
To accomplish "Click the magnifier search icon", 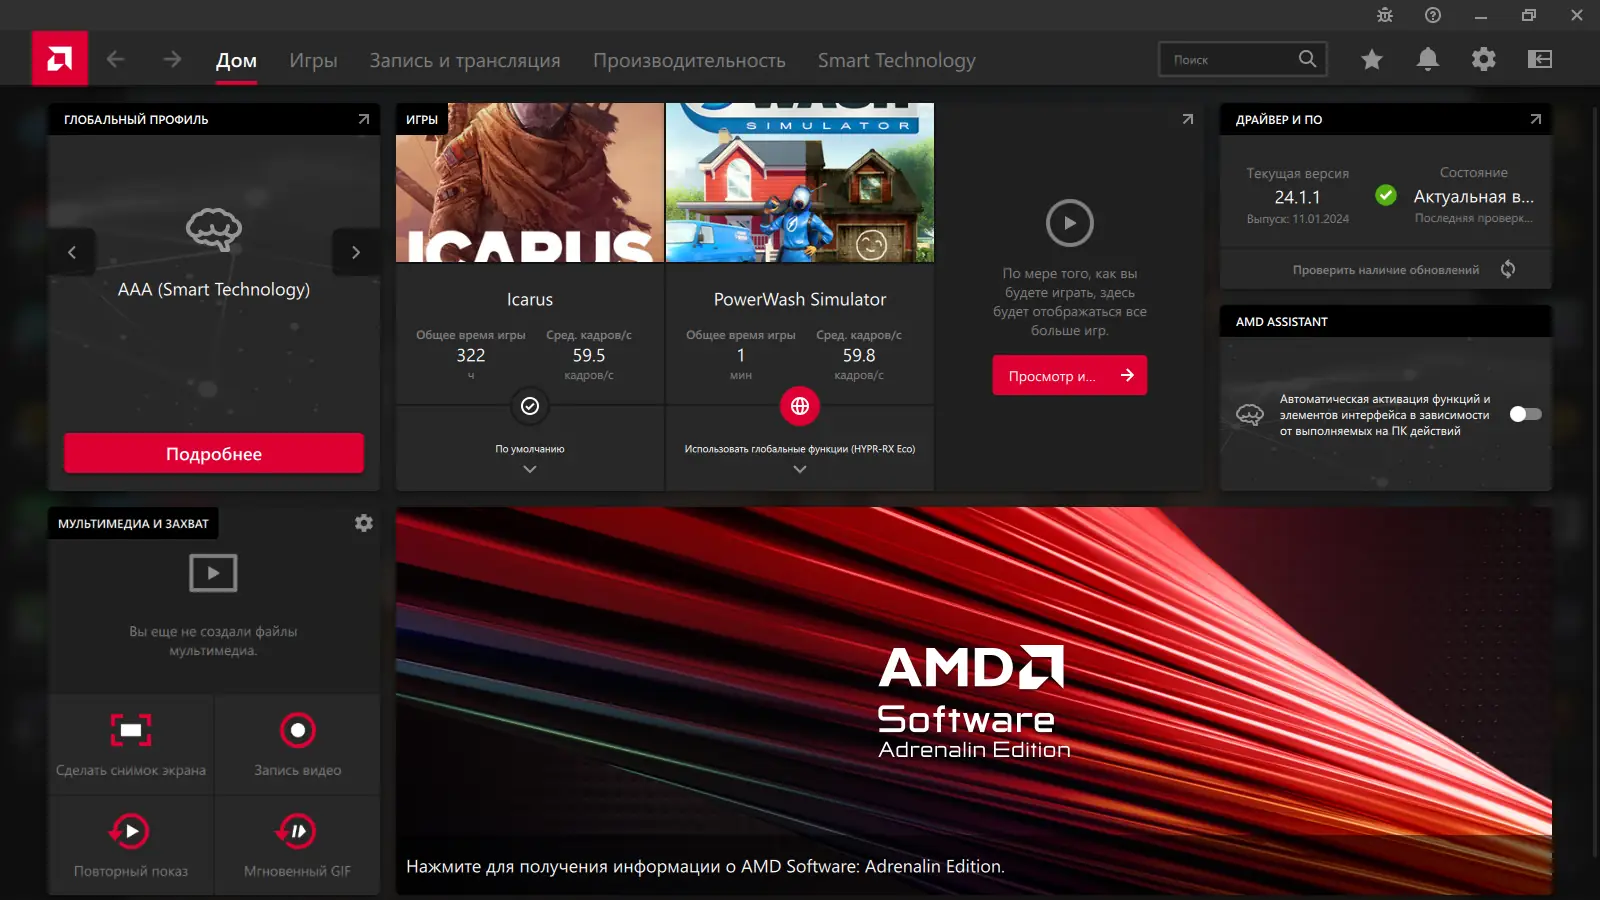I will [1307, 59].
